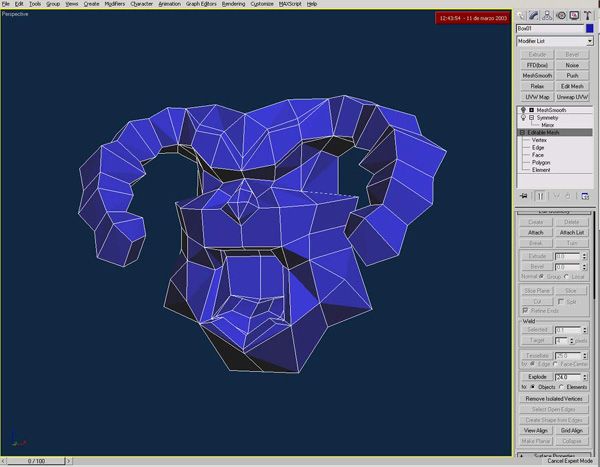Viewport: 600px width, 467px height.
Task: Click the Make Unique stack icon
Action: (556, 196)
